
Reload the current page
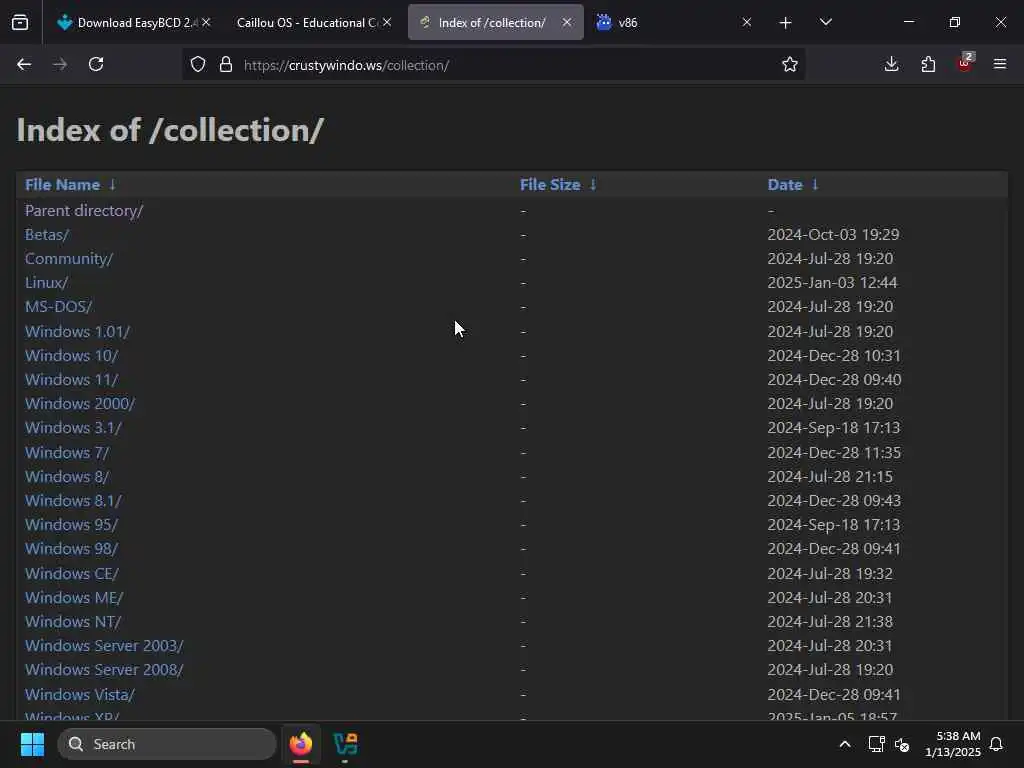pyautogui.click(x=96, y=65)
